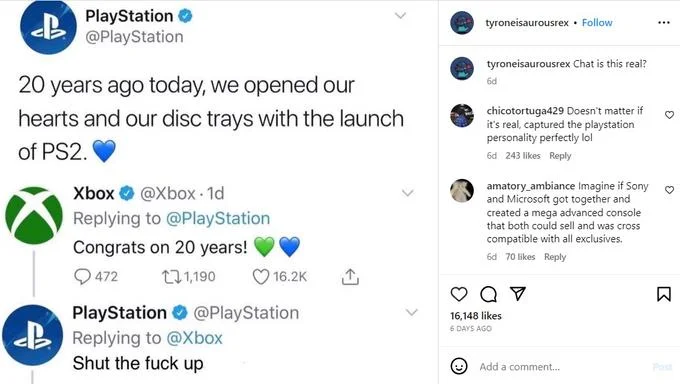Share the post with the paper plane icon
Viewport: 680px width, 384px height.
[x=518, y=294]
